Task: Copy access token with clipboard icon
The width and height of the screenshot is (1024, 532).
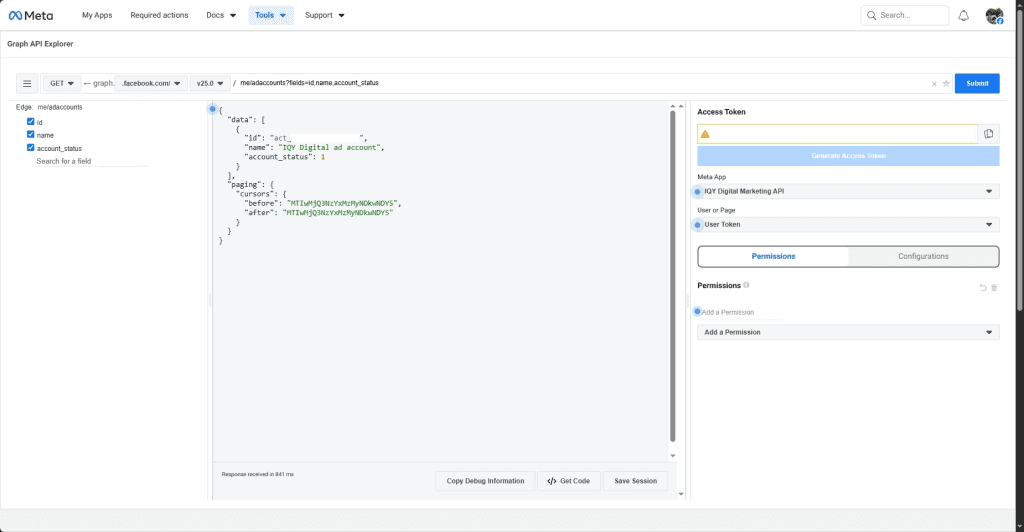Action: tap(989, 134)
